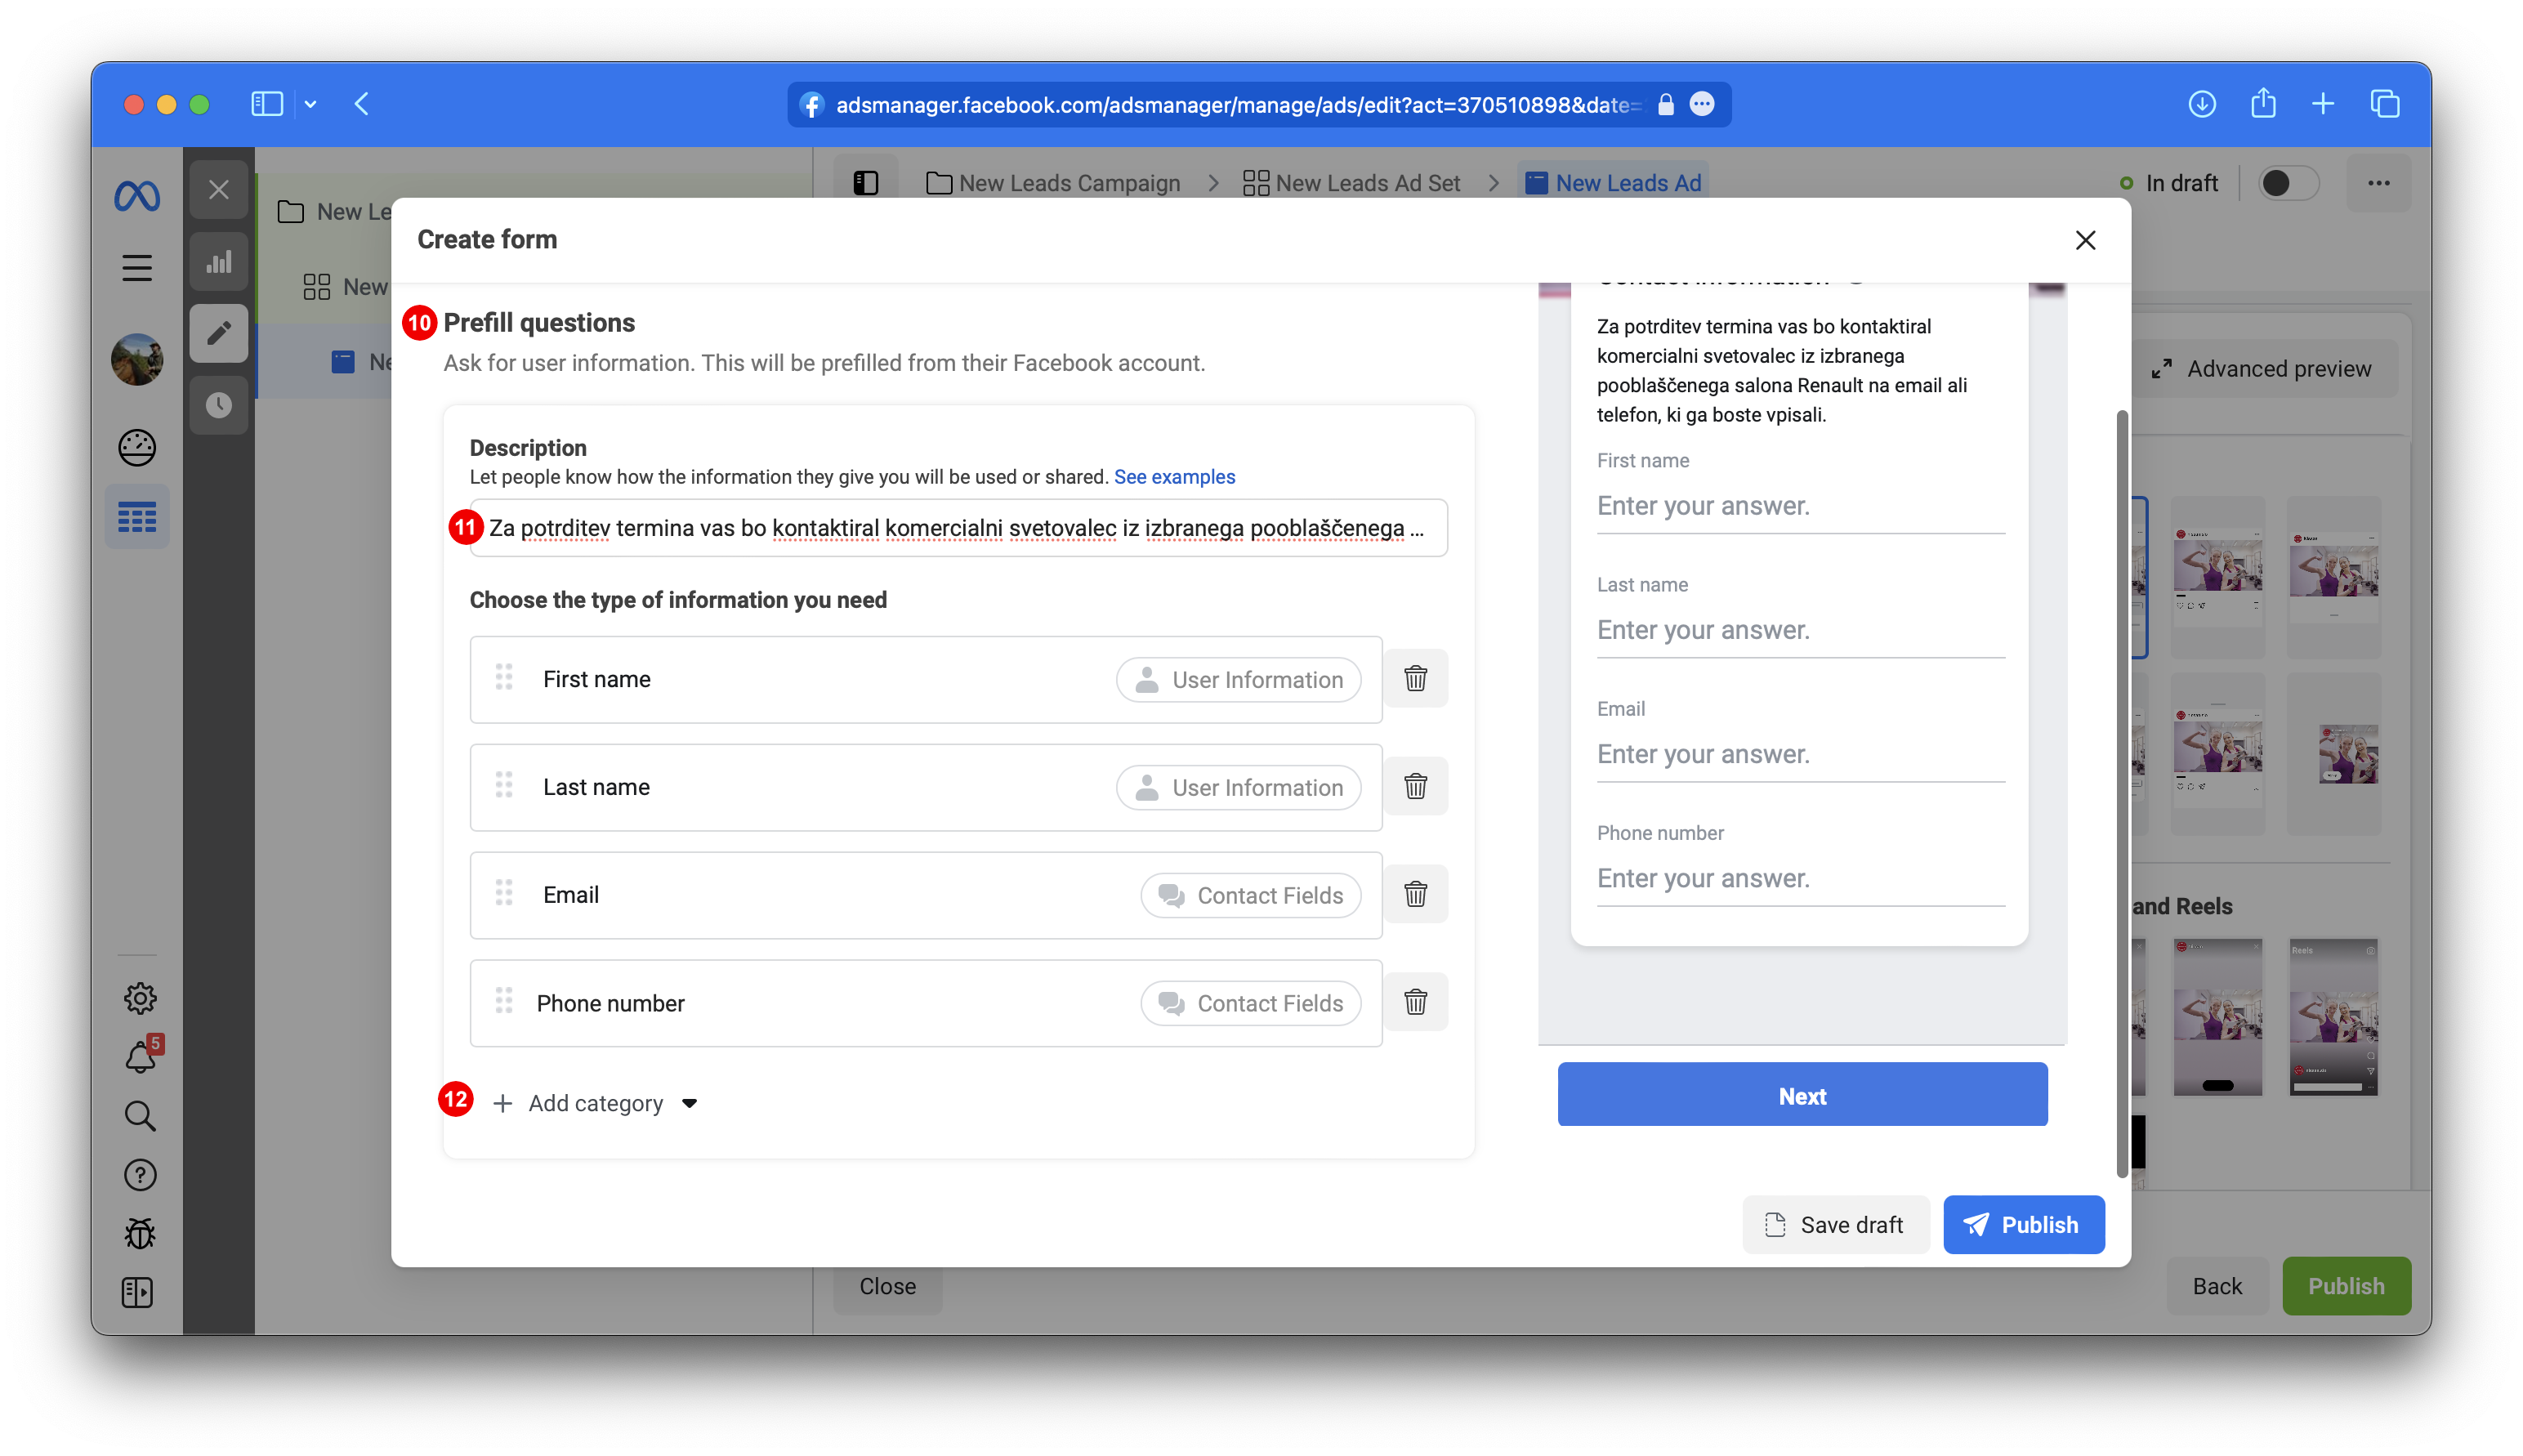
Task: Expand the Add category dropdown
Action: click(596, 1103)
